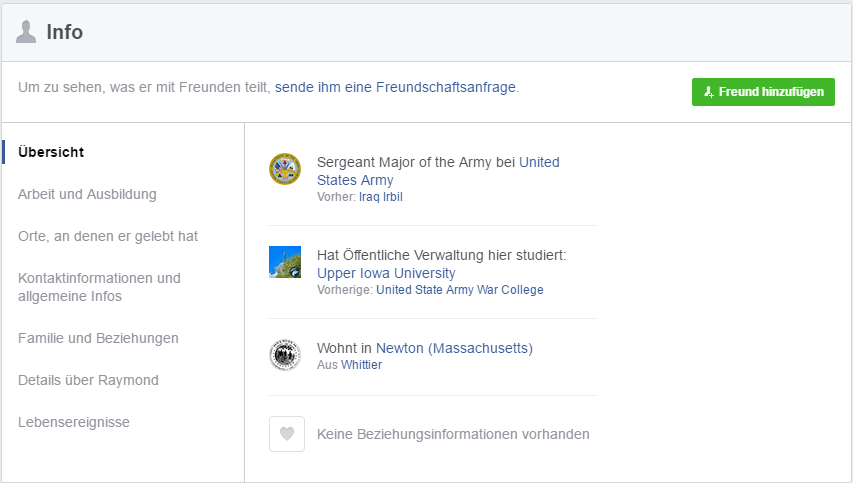Open the Newton (Massachusetts) link
The image size is (853, 483).
point(454,348)
